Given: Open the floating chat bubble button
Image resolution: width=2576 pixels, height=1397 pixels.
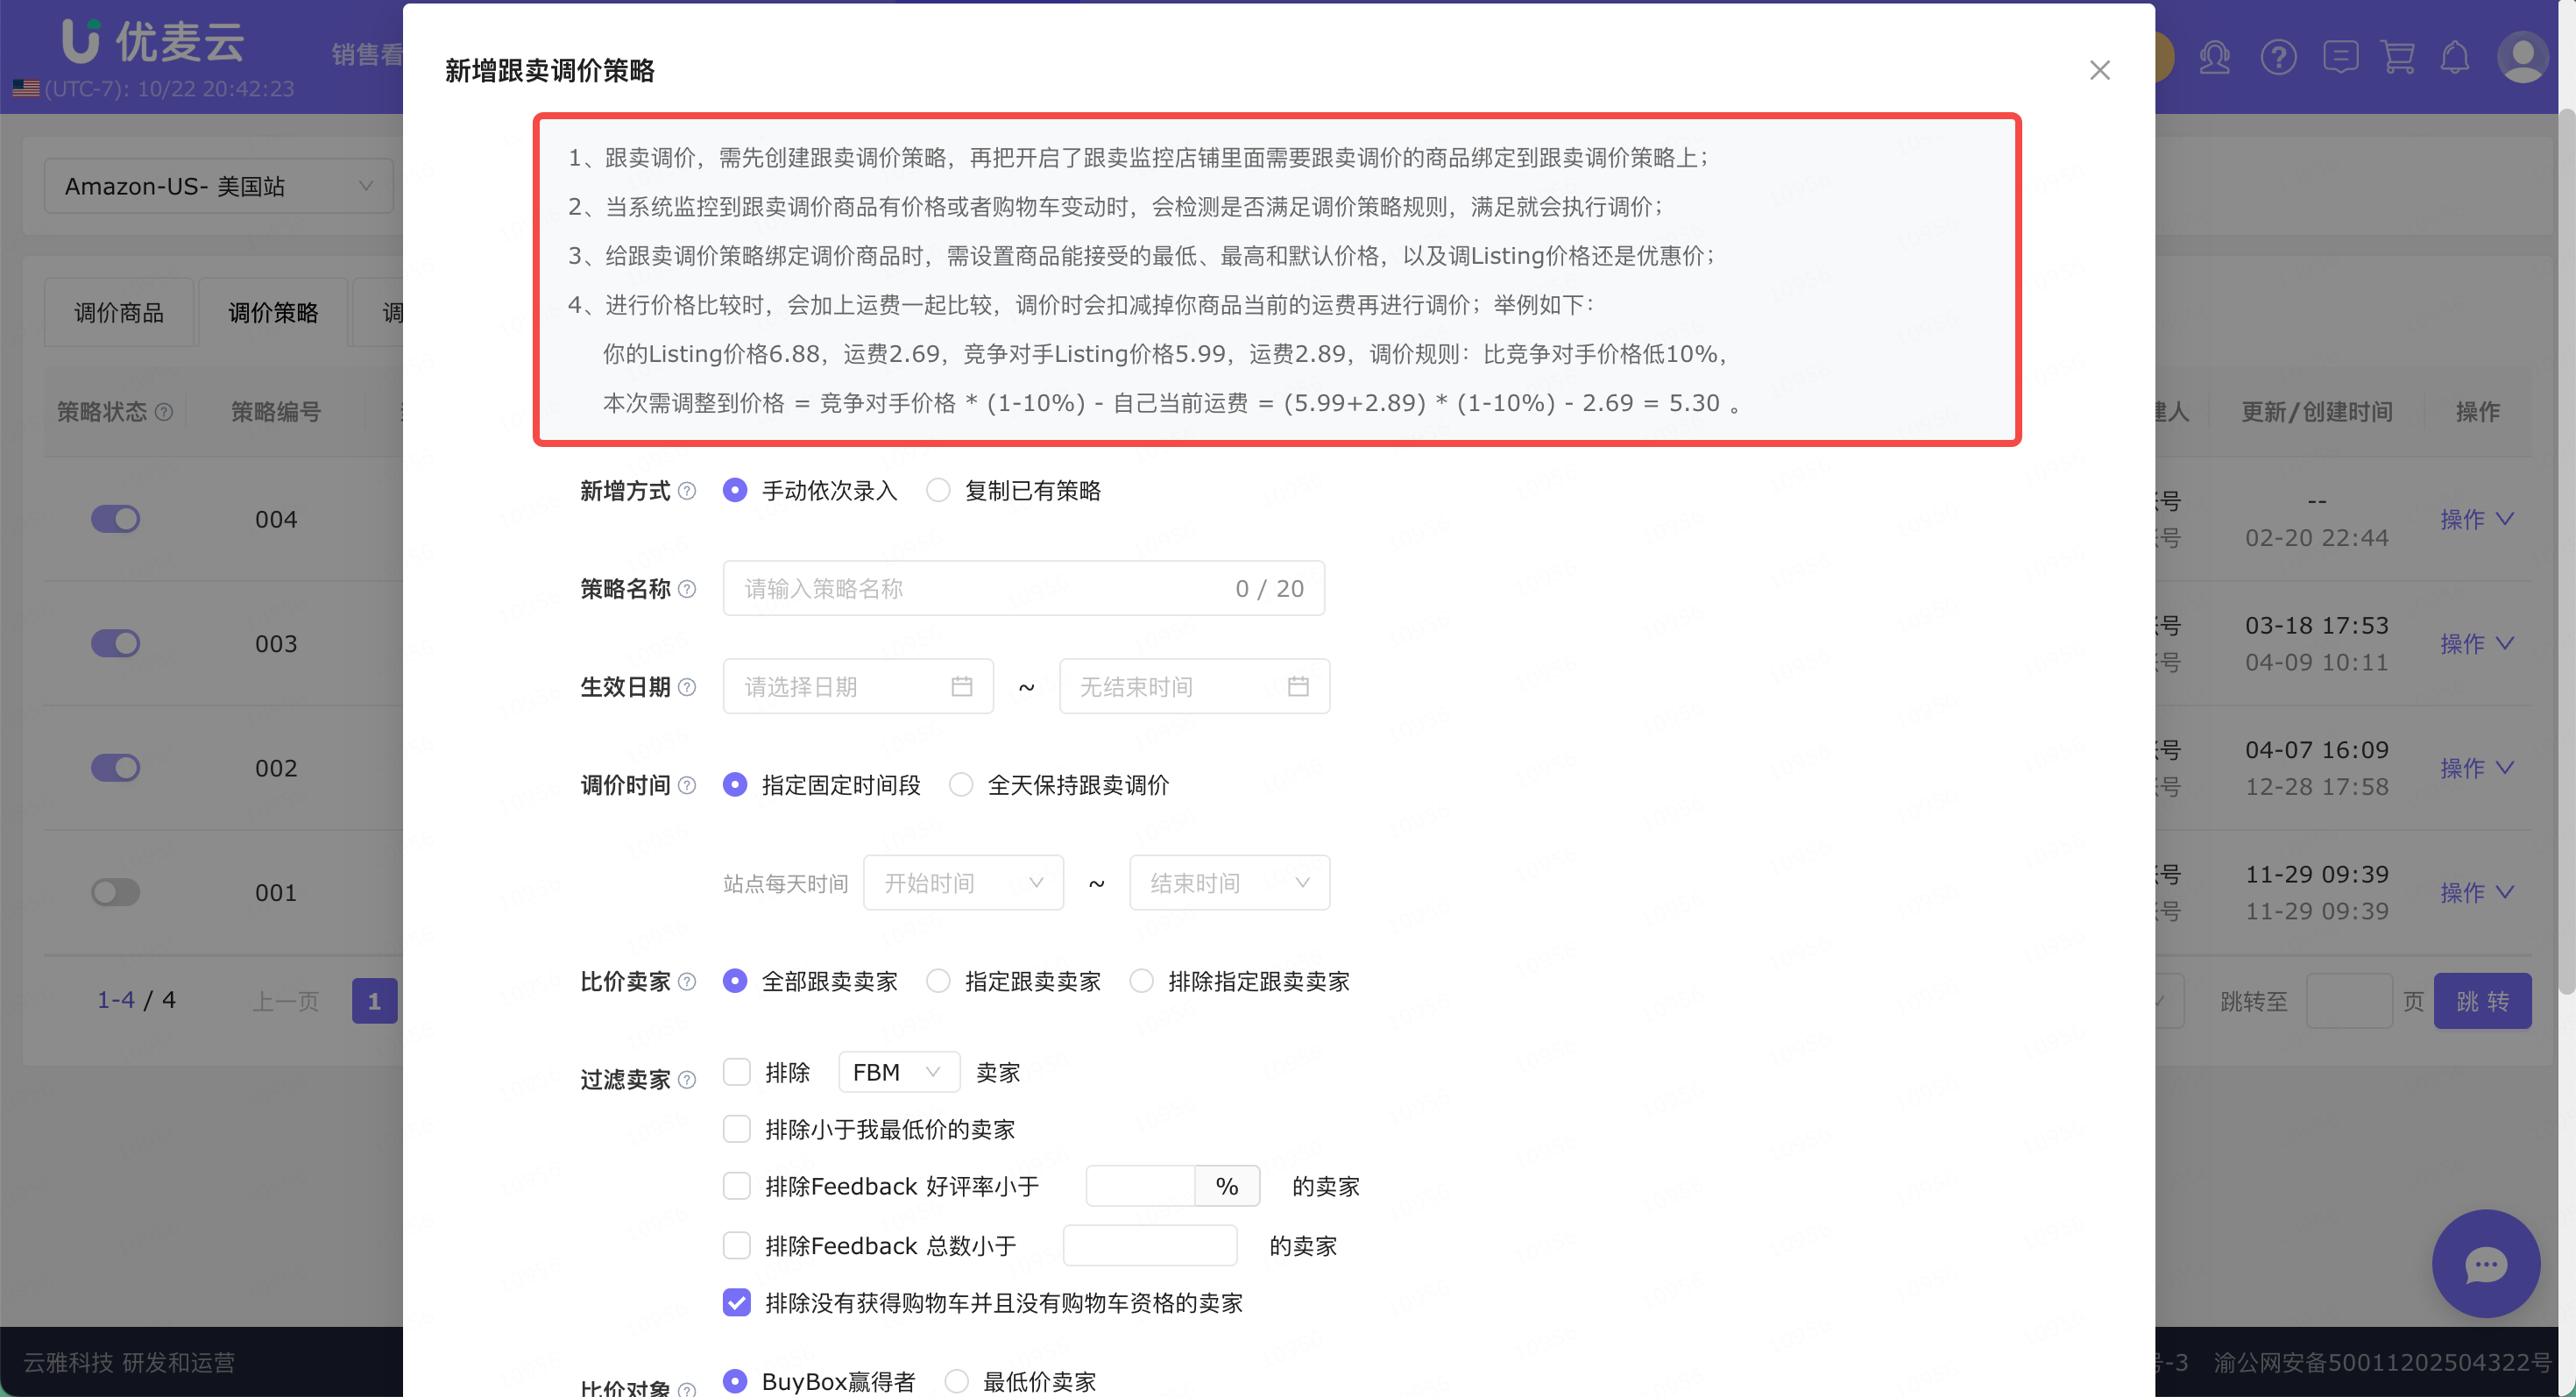Looking at the screenshot, I should click(x=2485, y=1264).
